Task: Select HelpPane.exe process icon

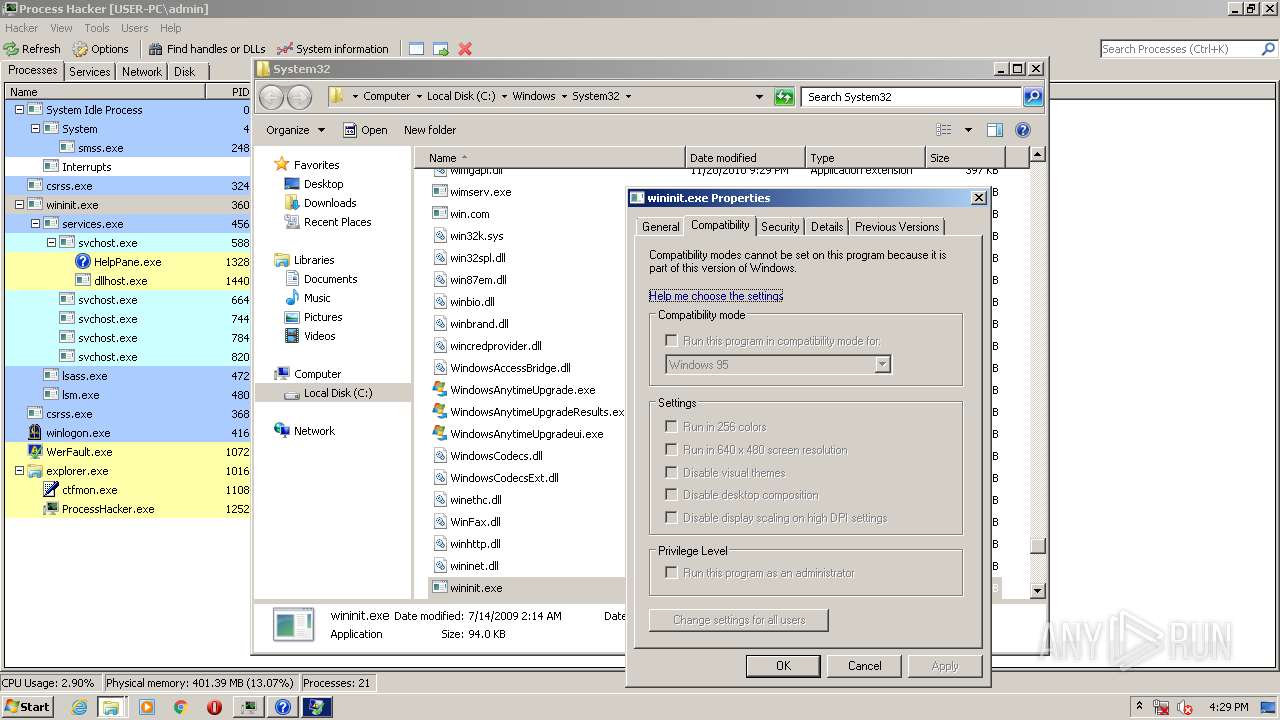Action: click(x=83, y=262)
